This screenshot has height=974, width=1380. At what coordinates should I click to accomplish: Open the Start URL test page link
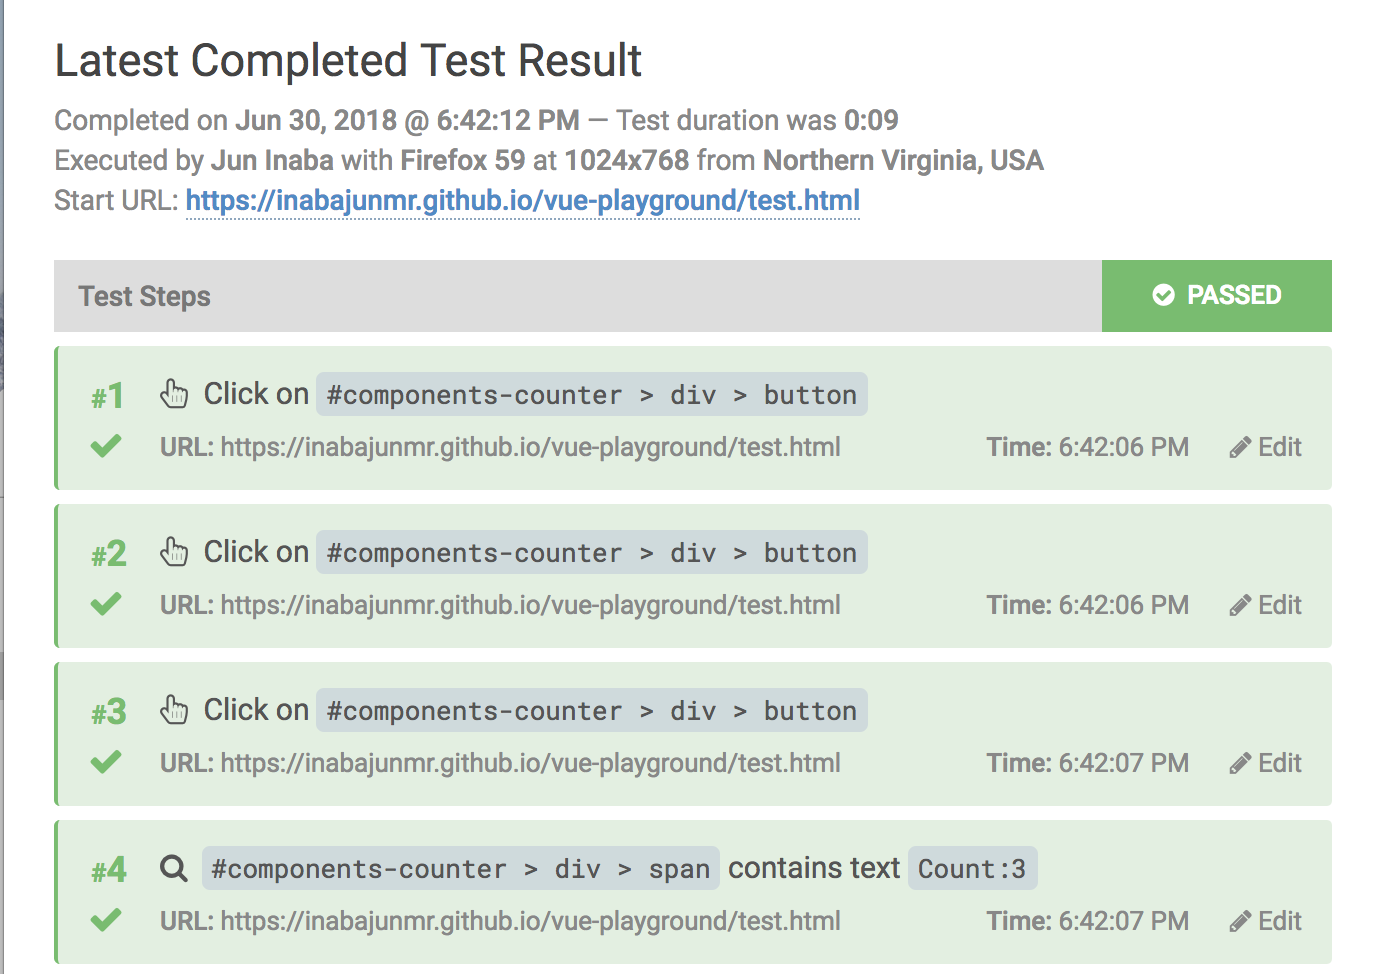(522, 200)
